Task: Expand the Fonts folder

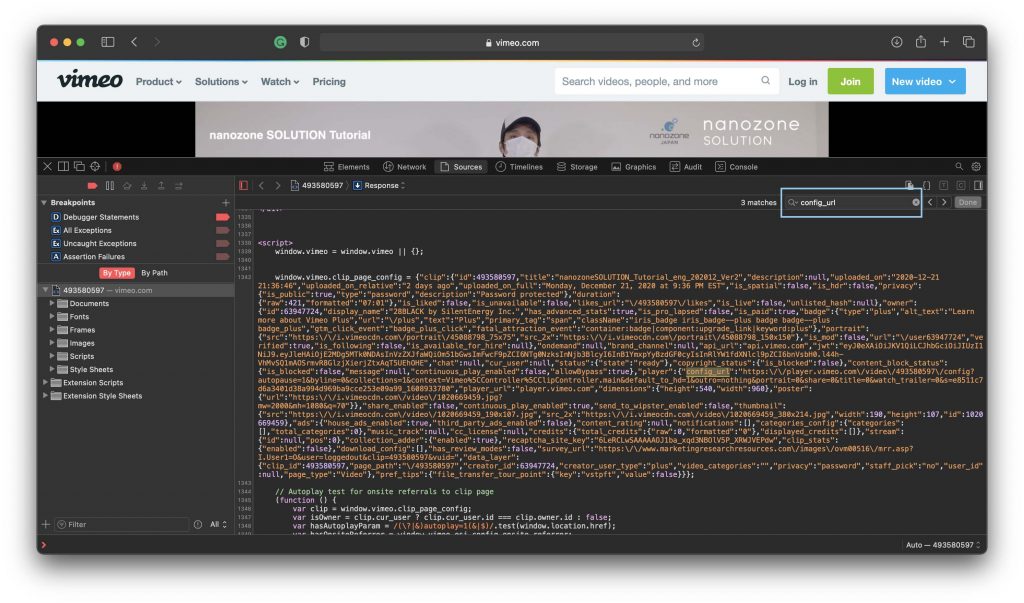Action: click(52, 316)
